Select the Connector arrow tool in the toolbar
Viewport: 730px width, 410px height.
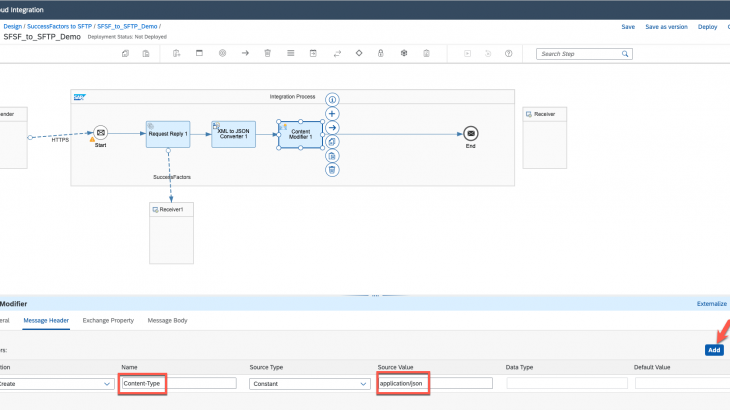(245, 53)
